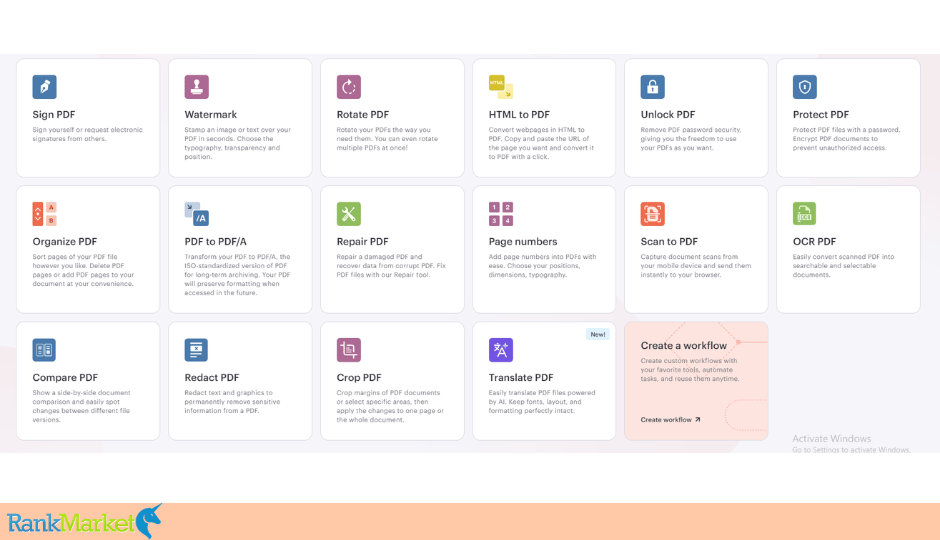This screenshot has height=540, width=940.
Task: Click Translate PDF title text
Action: tap(521, 378)
